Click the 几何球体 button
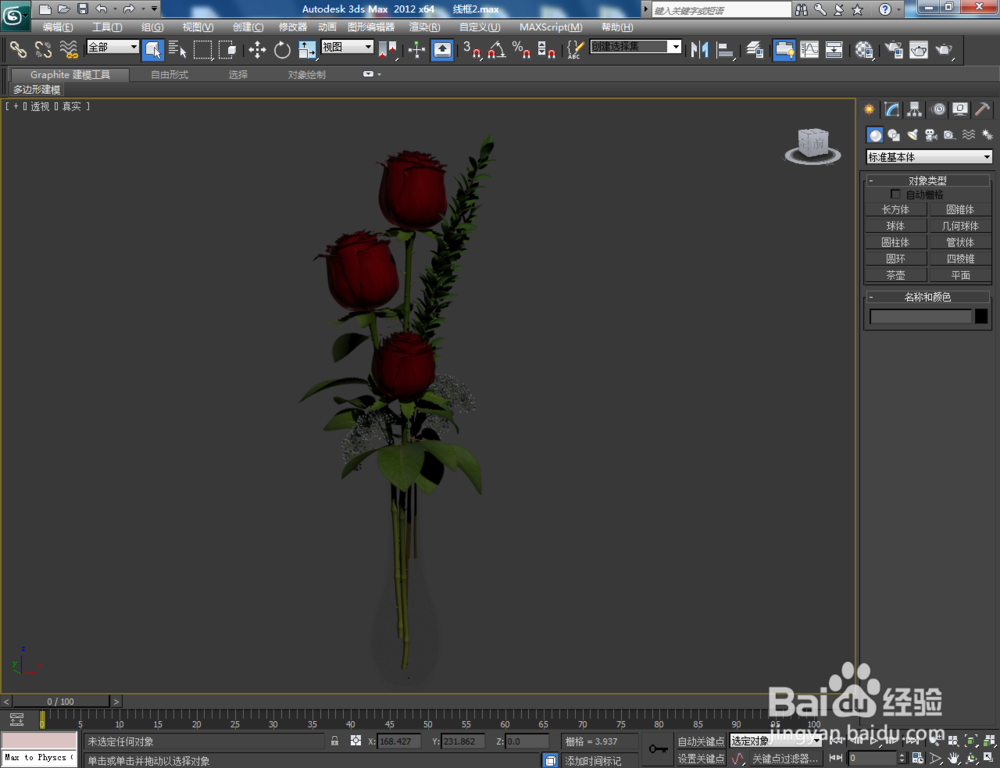This screenshot has height=768, width=1000. tap(960, 226)
